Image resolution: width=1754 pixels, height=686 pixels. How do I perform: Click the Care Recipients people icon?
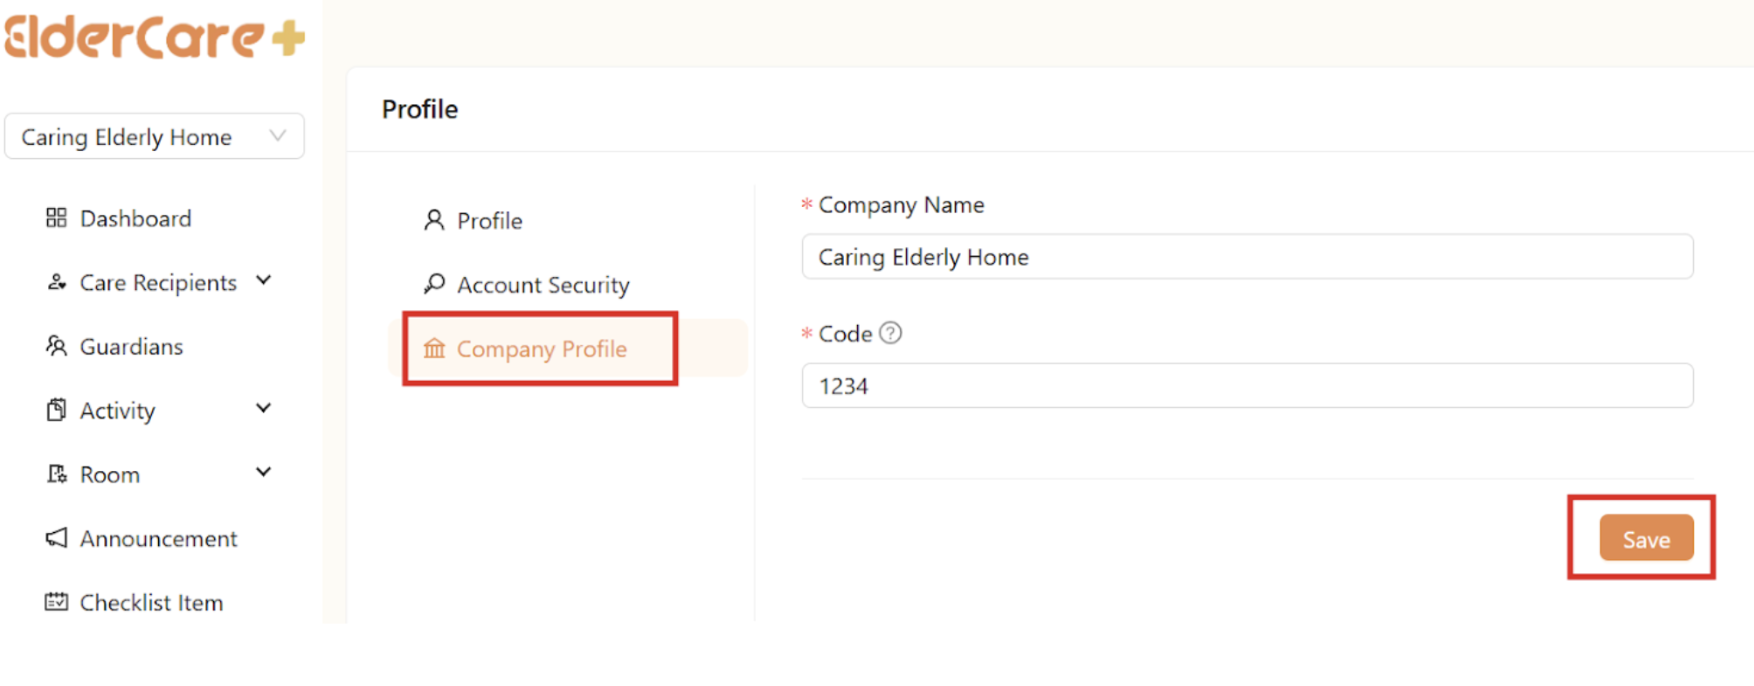pyautogui.click(x=56, y=281)
